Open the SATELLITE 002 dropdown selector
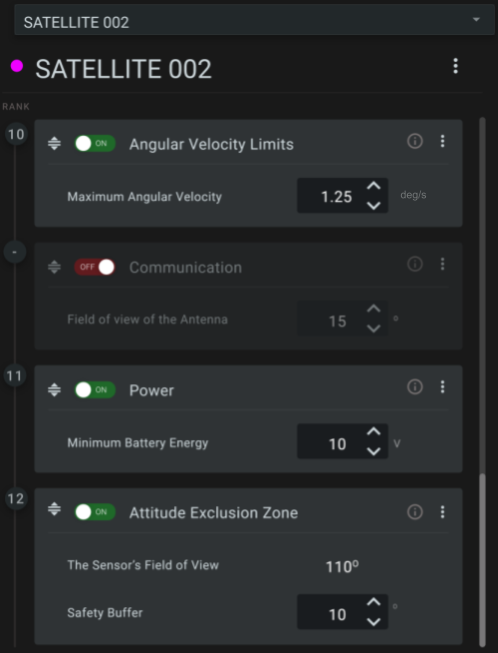 click(x=254, y=20)
